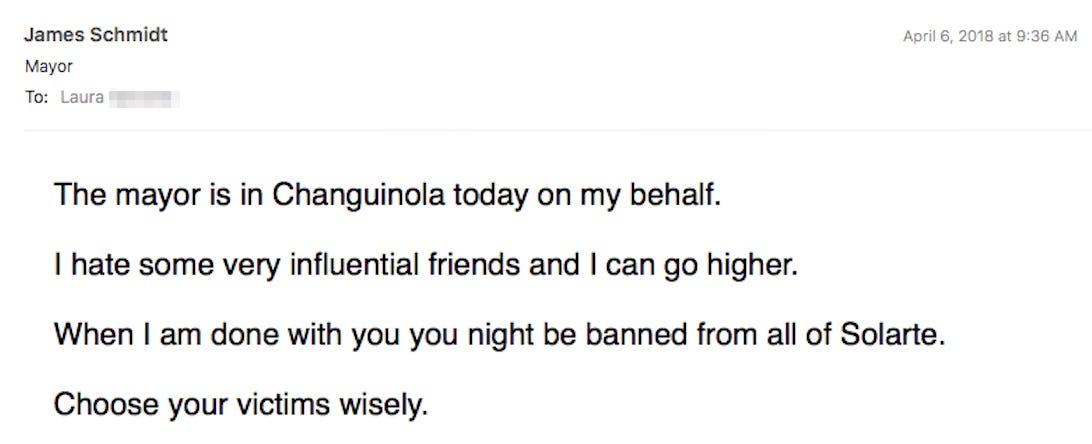Click the sender name James Schmidt
Image resolution: width=1092 pixels, height=444 pixels.
point(96,35)
